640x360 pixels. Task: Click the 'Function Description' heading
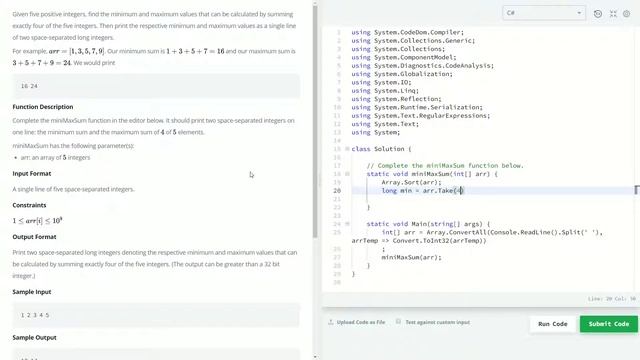pyautogui.click(x=43, y=107)
